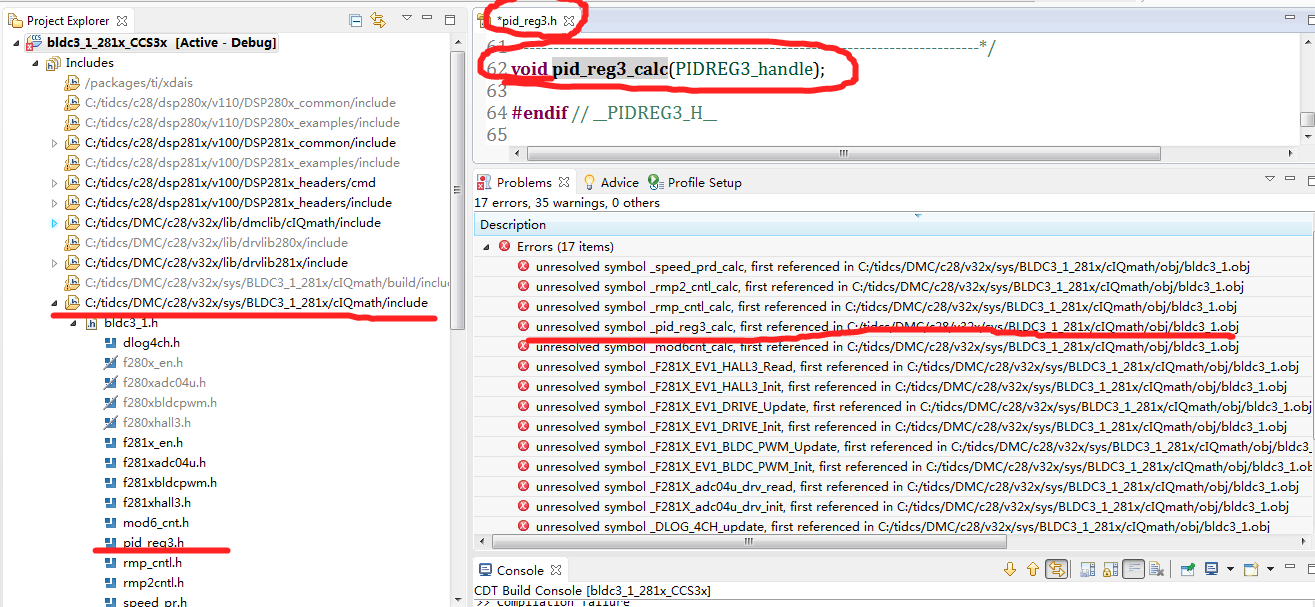Open the Profile Setup tab

point(695,182)
